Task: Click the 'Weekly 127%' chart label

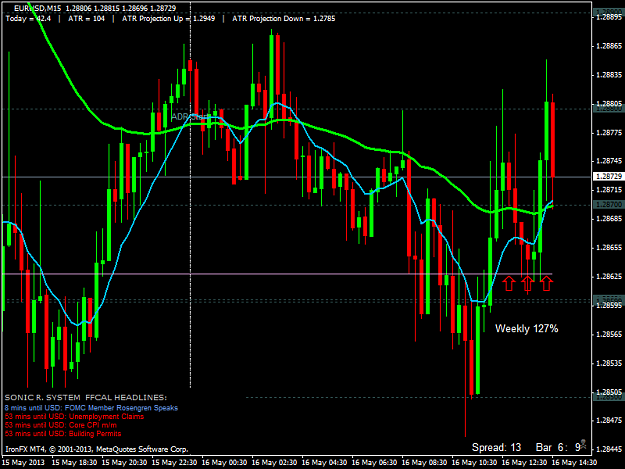Action: pyautogui.click(x=527, y=328)
